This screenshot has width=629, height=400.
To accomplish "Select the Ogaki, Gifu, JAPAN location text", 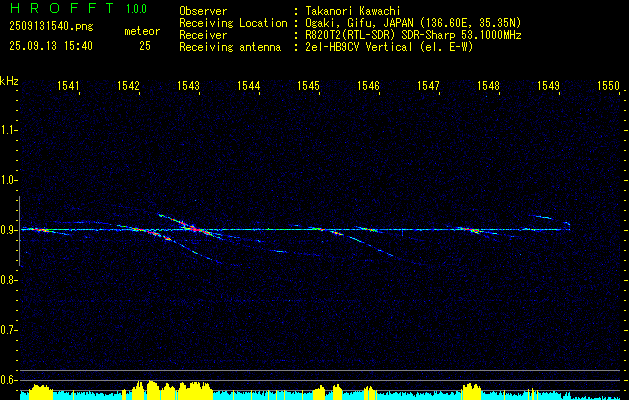I will (x=413, y=23).
